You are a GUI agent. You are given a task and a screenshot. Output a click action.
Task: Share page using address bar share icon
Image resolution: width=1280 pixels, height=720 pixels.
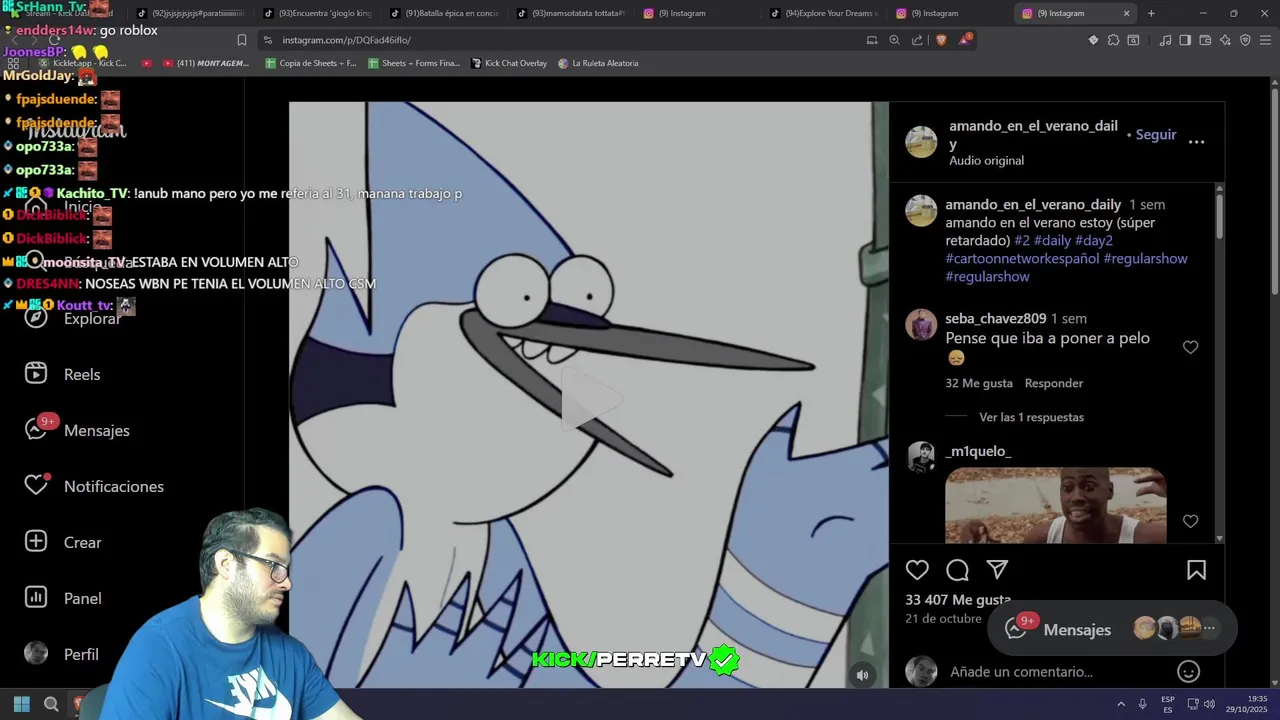(x=917, y=40)
